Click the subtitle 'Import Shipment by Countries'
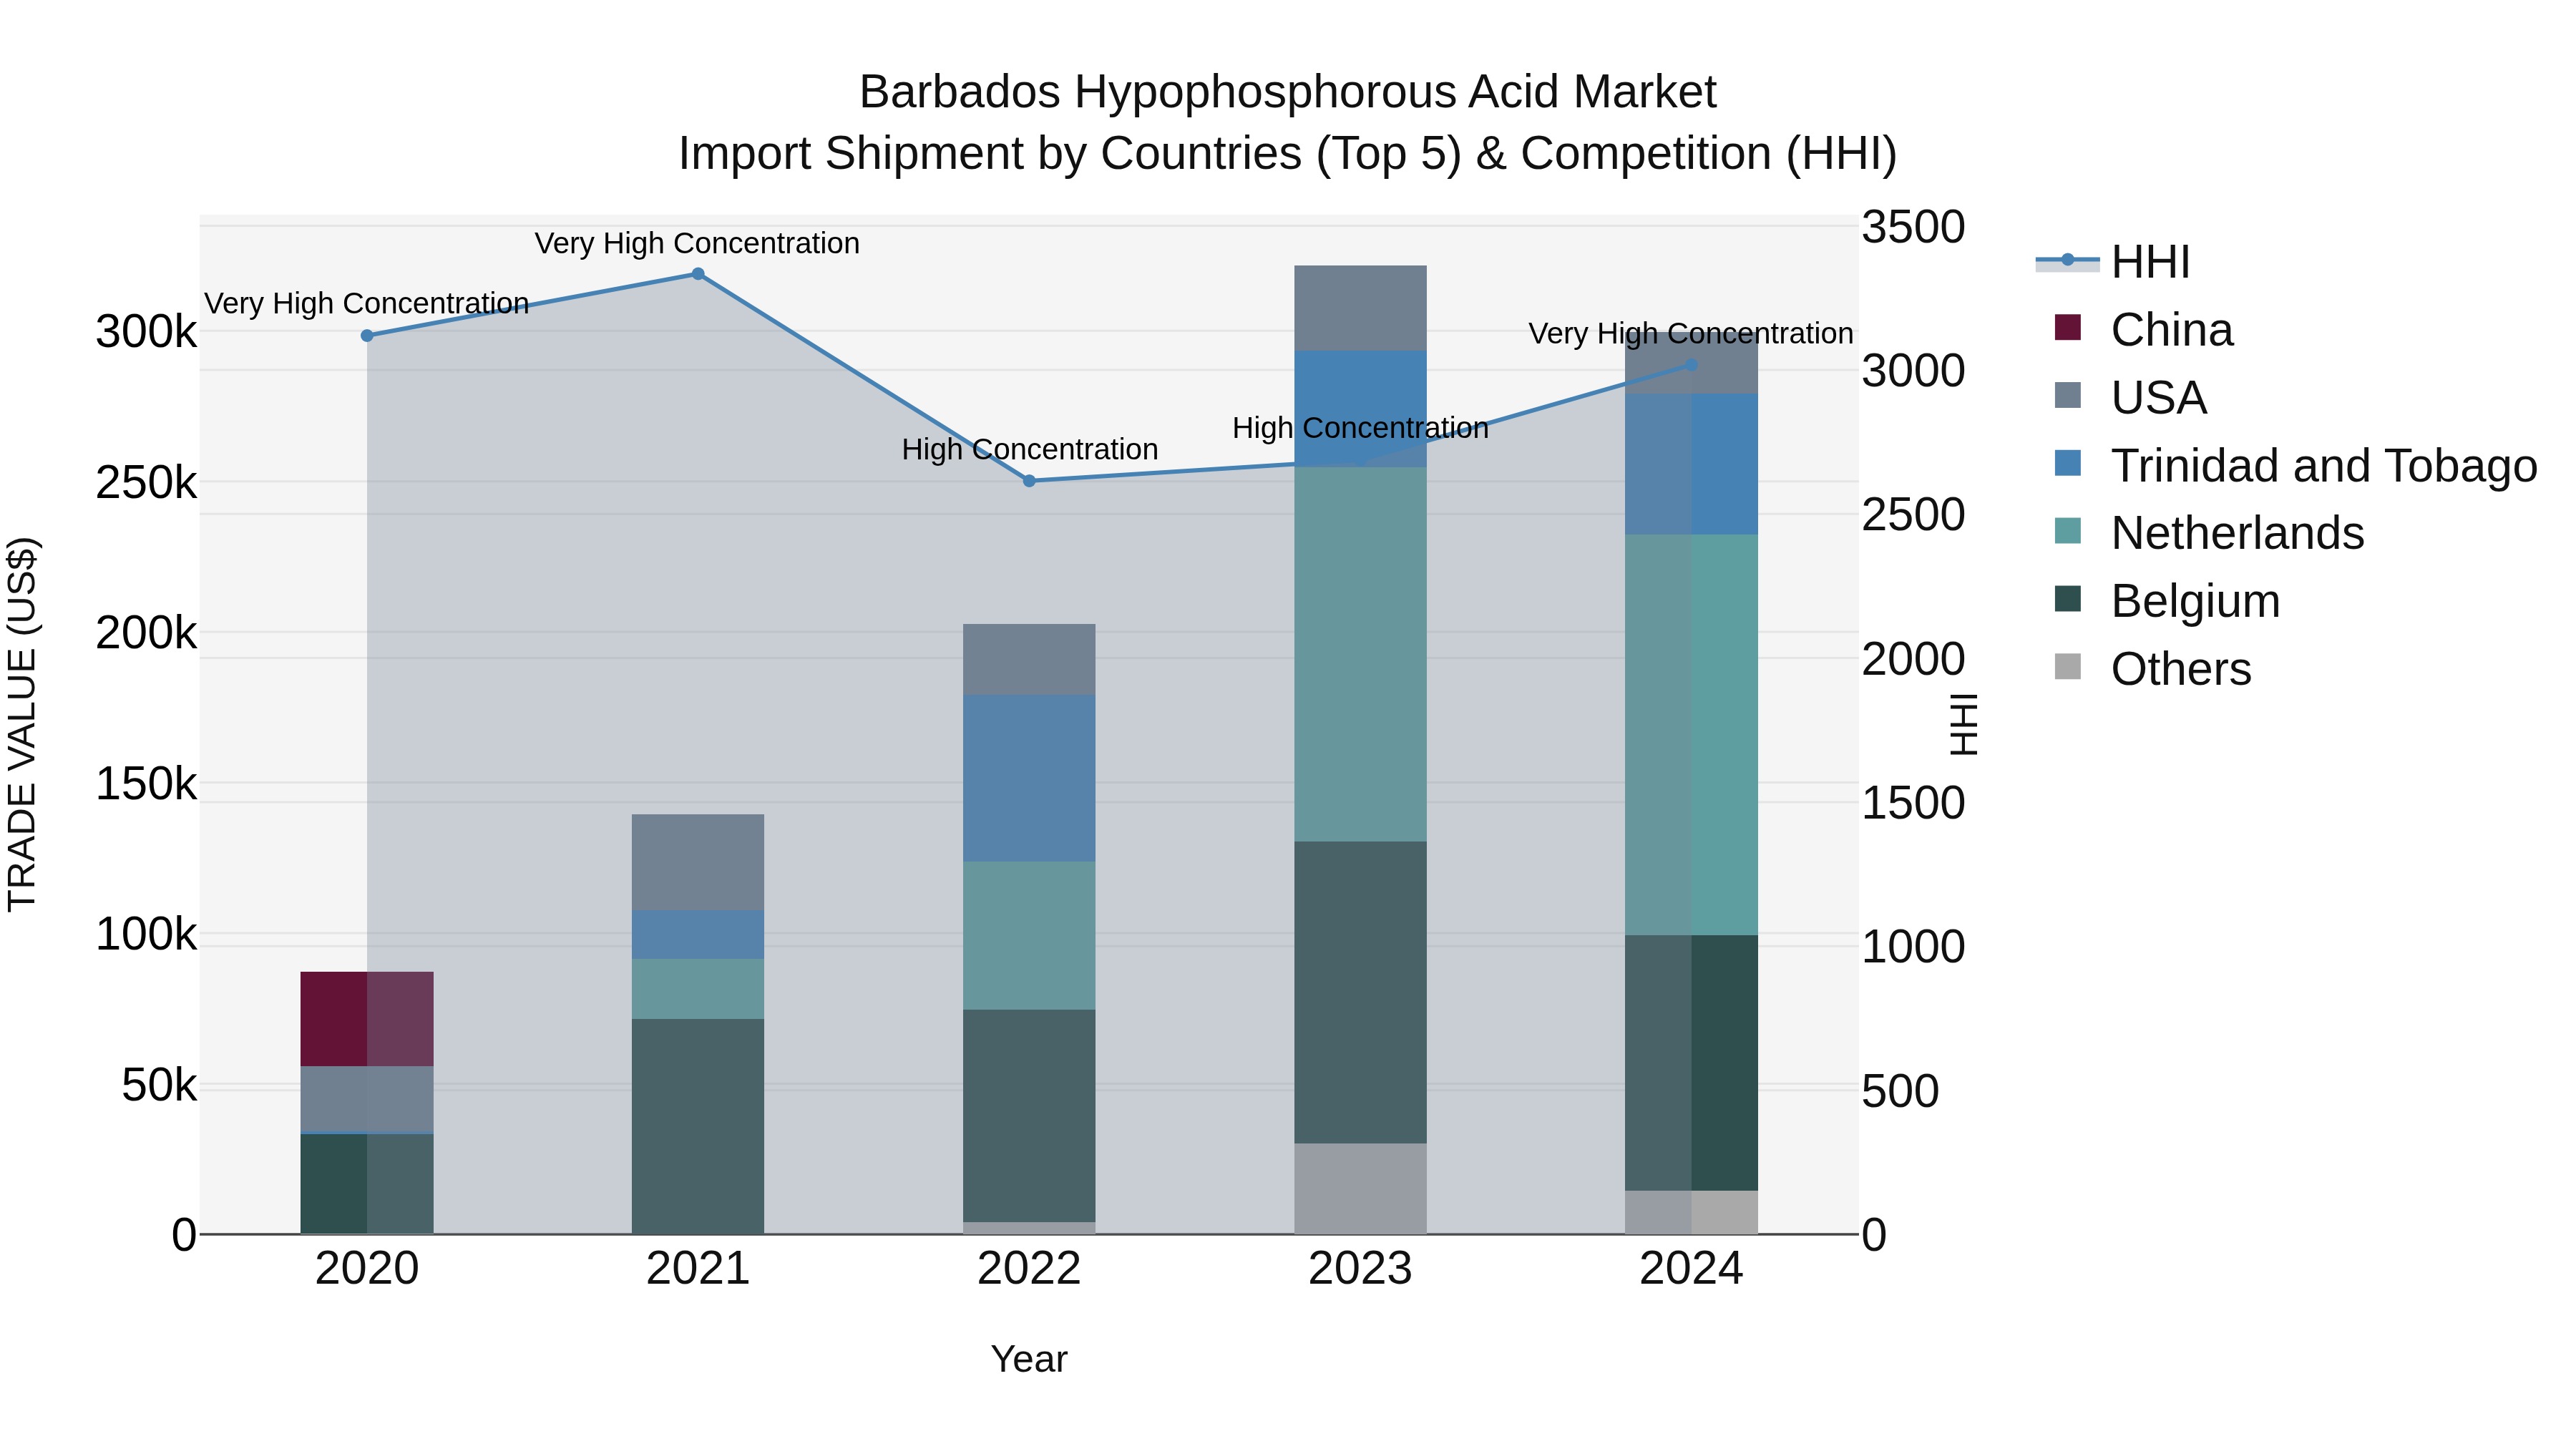Viewport: 2576px width, 1449px height. [x=990, y=154]
